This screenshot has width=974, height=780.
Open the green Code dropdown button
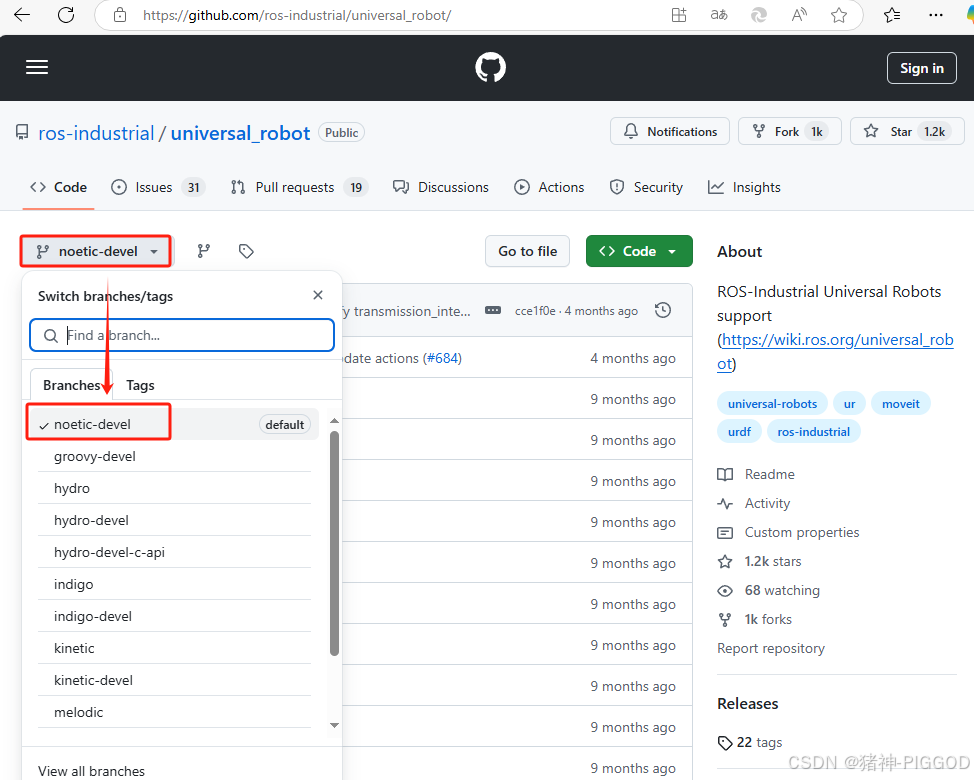pos(639,251)
